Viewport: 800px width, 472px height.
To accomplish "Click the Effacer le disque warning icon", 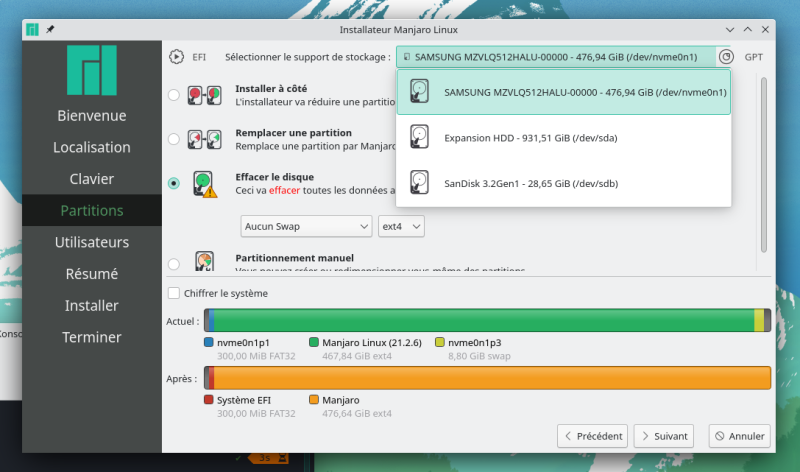I will tap(205, 184).
